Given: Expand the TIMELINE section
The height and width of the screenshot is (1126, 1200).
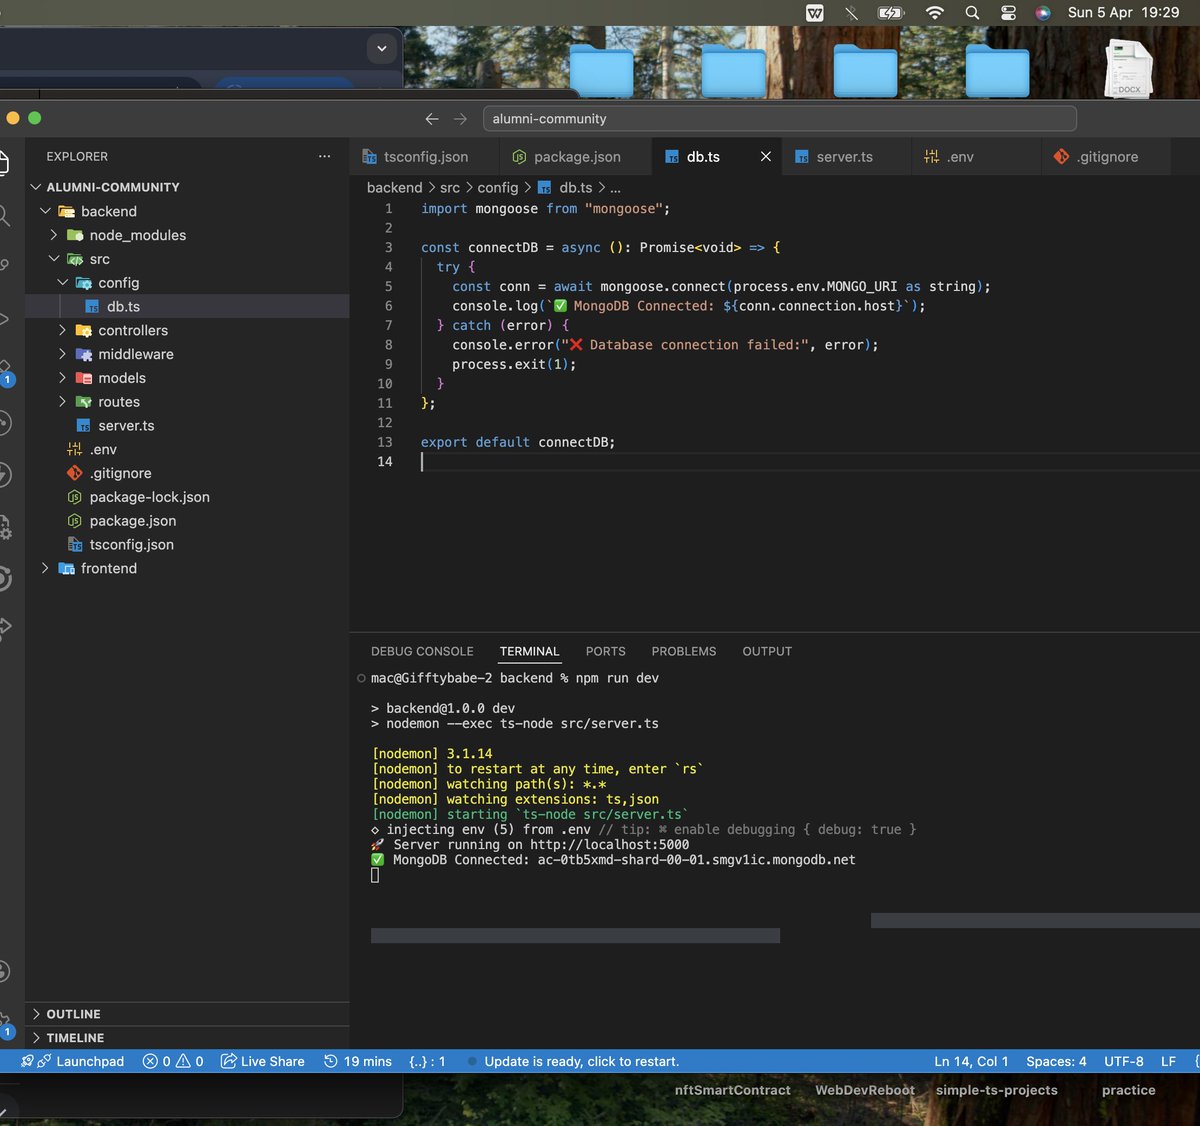Looking at the screenshot, I should [187, 1038].
